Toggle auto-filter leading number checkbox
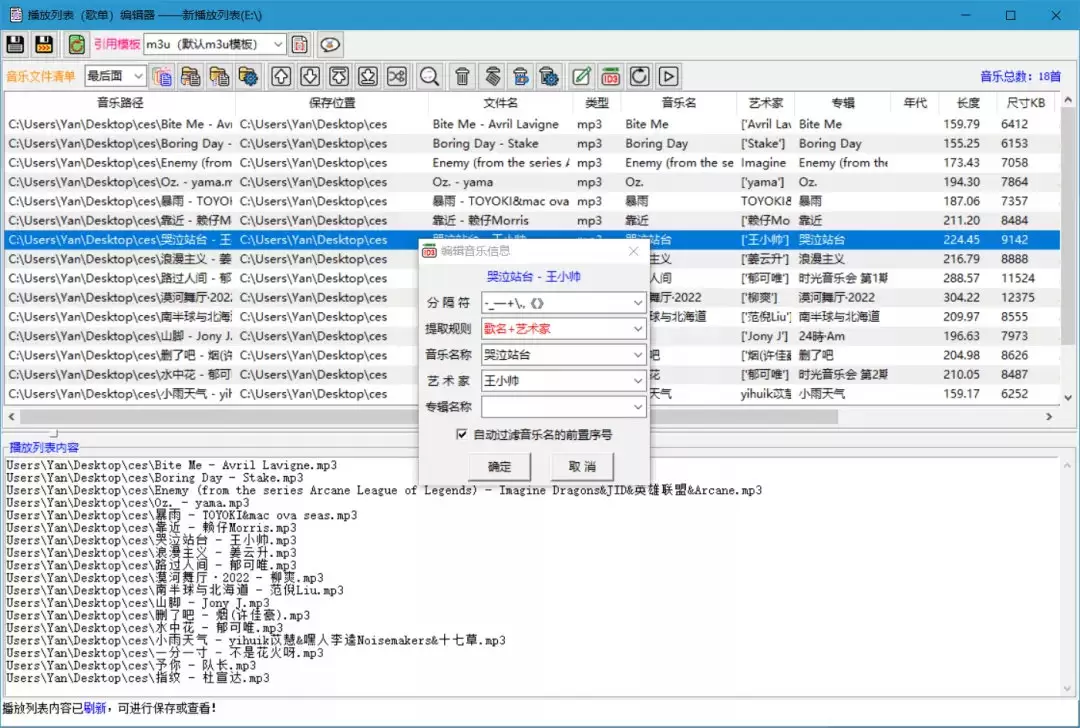This screenshot has width=1080, height=728. [x=461, y=434]
